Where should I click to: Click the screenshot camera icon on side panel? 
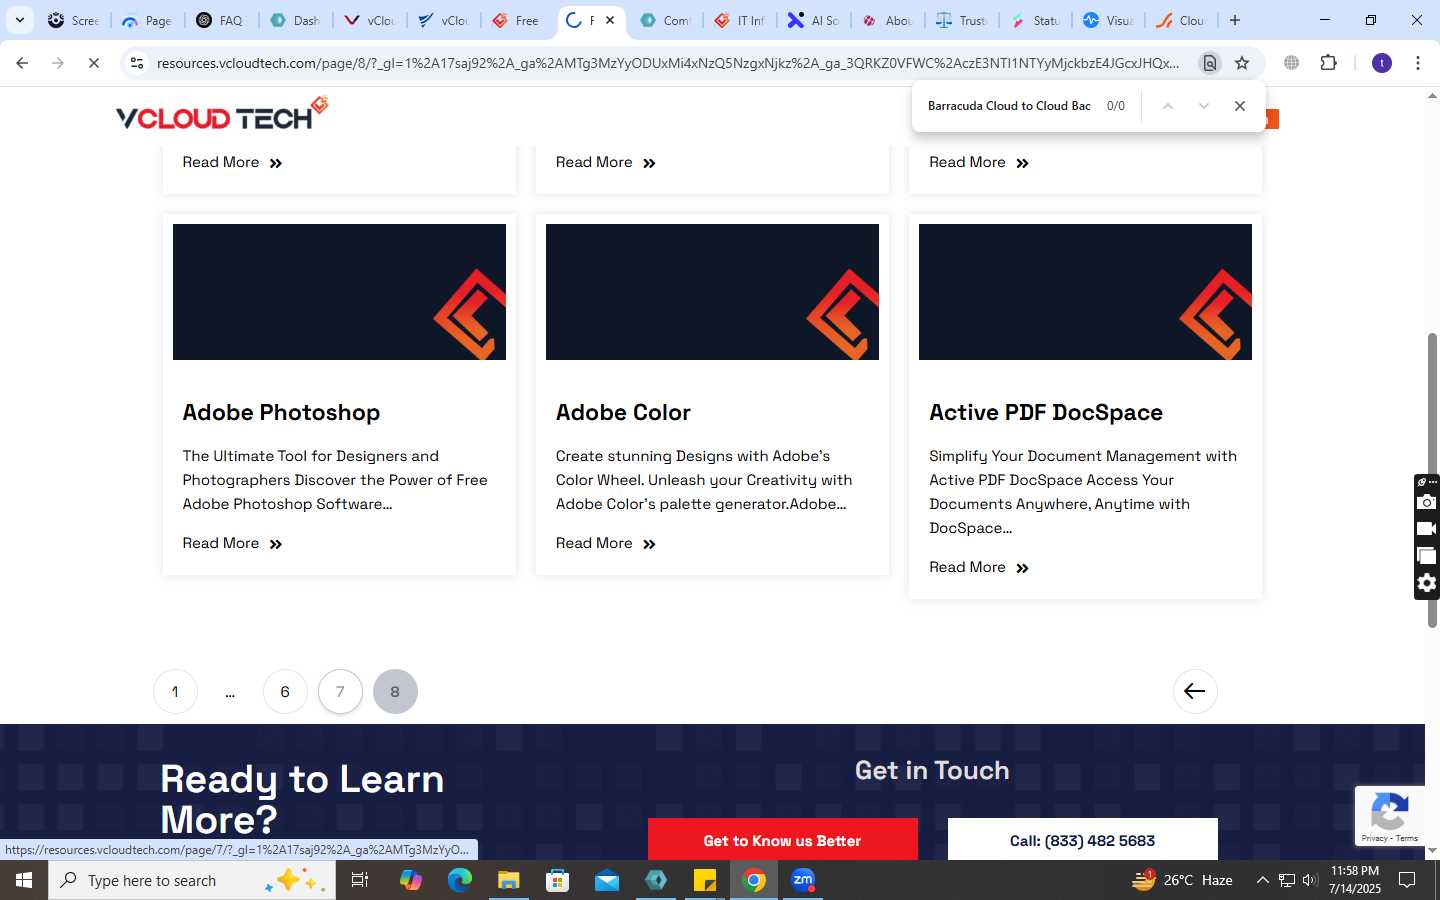1427,502
